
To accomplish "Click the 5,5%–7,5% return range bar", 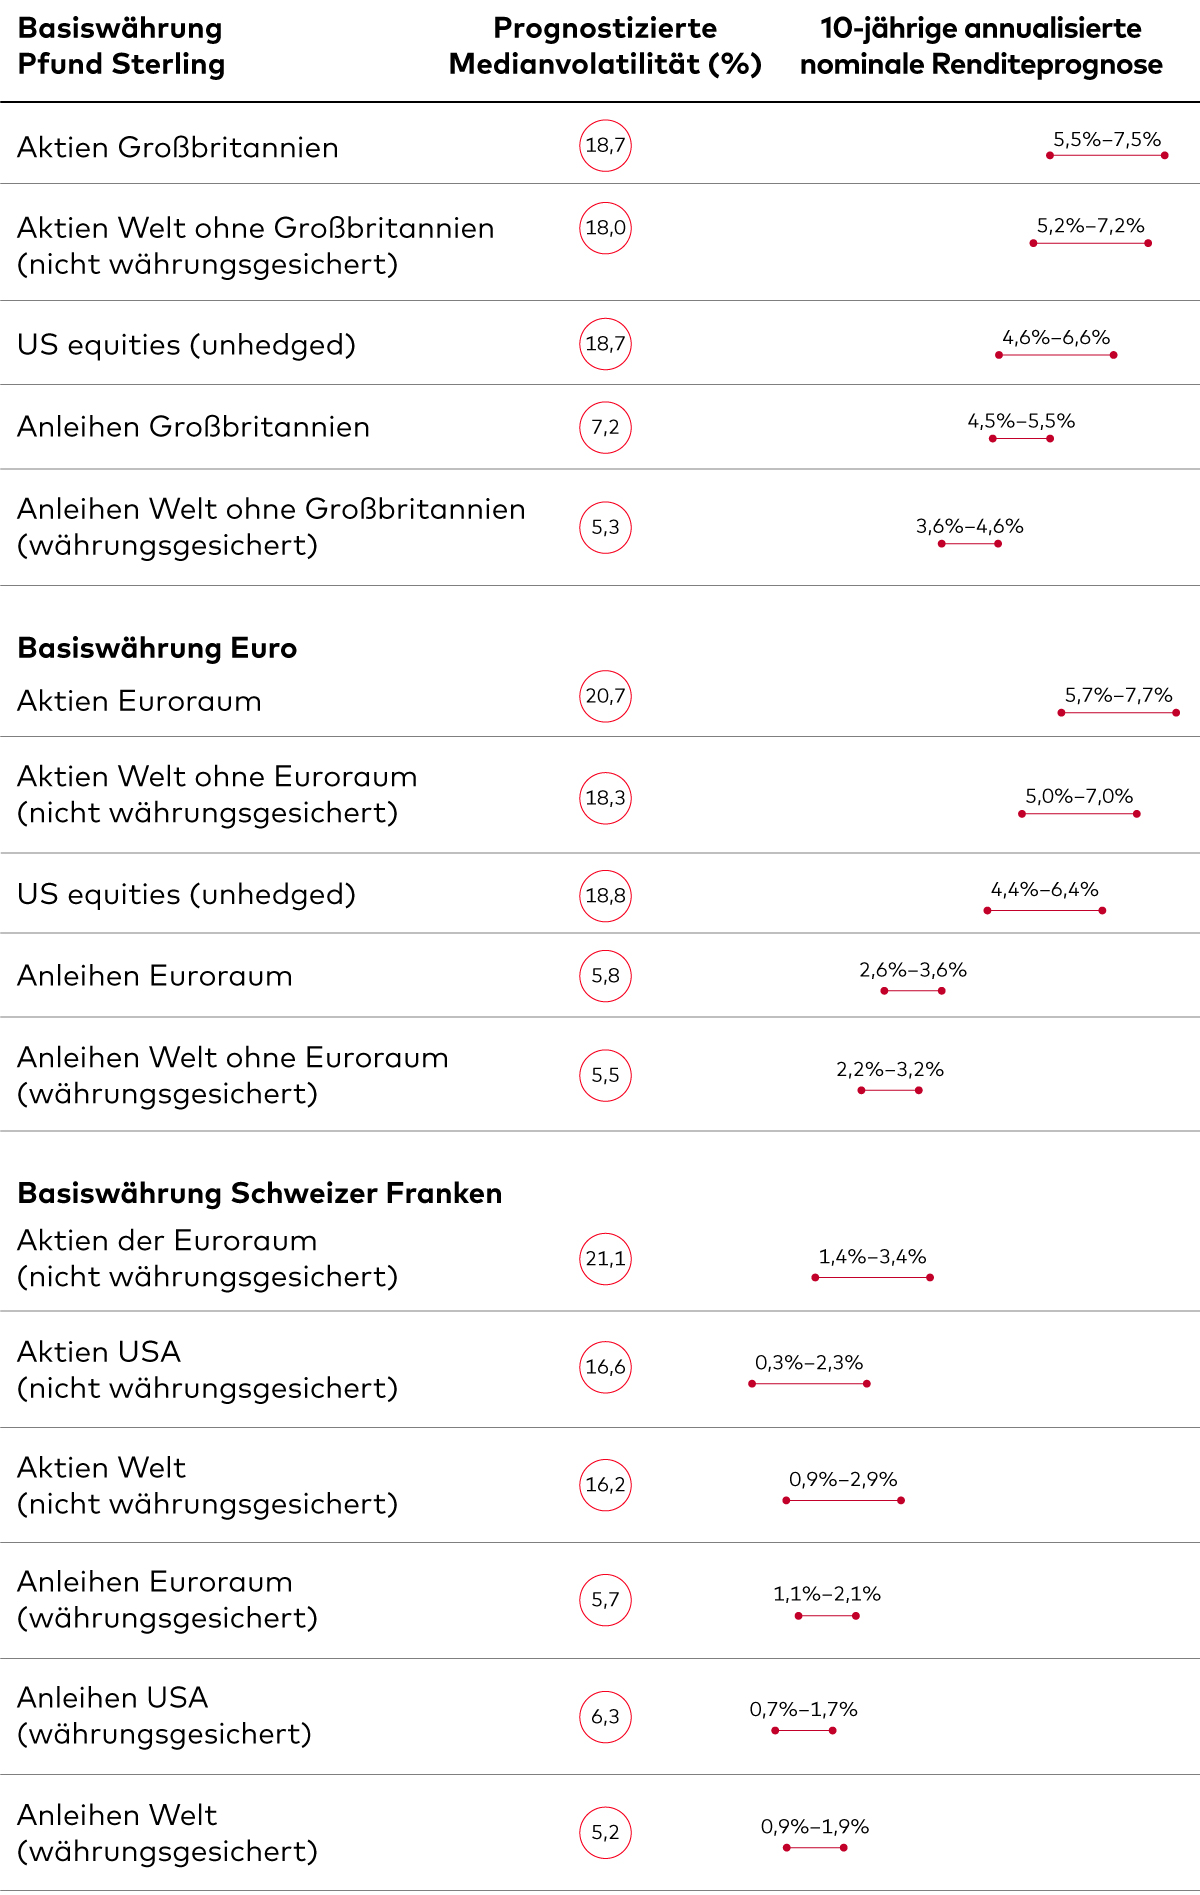I will coord(1107,155).
